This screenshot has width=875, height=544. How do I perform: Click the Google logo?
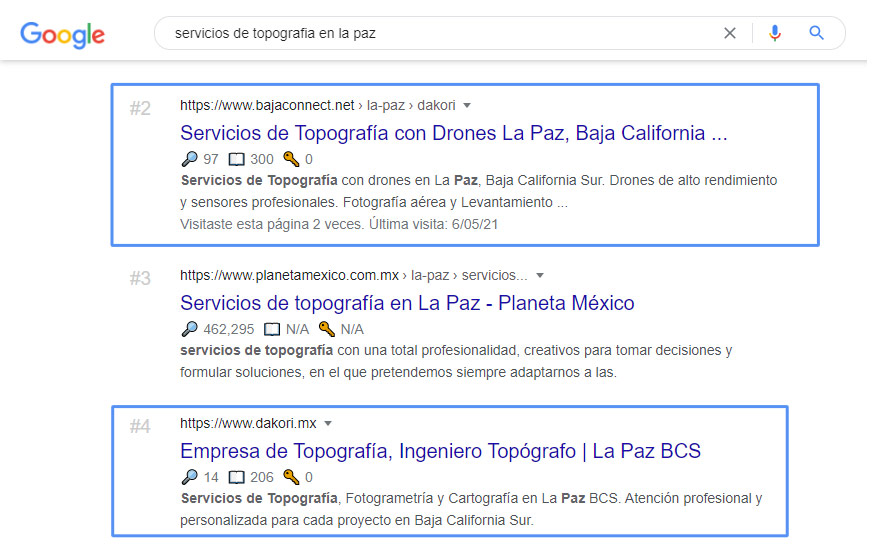[62, 35]
